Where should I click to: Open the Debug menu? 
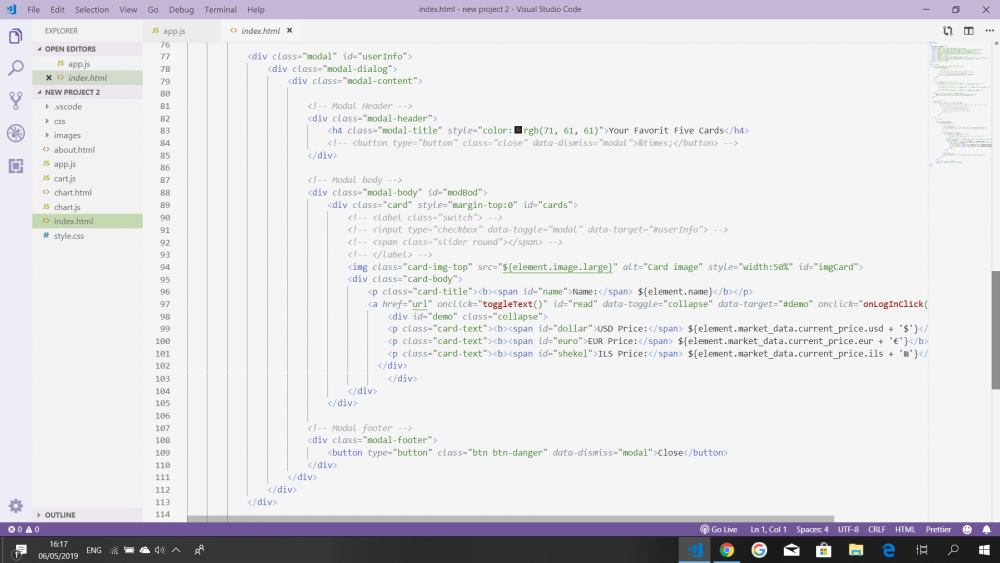click(181, 10)
